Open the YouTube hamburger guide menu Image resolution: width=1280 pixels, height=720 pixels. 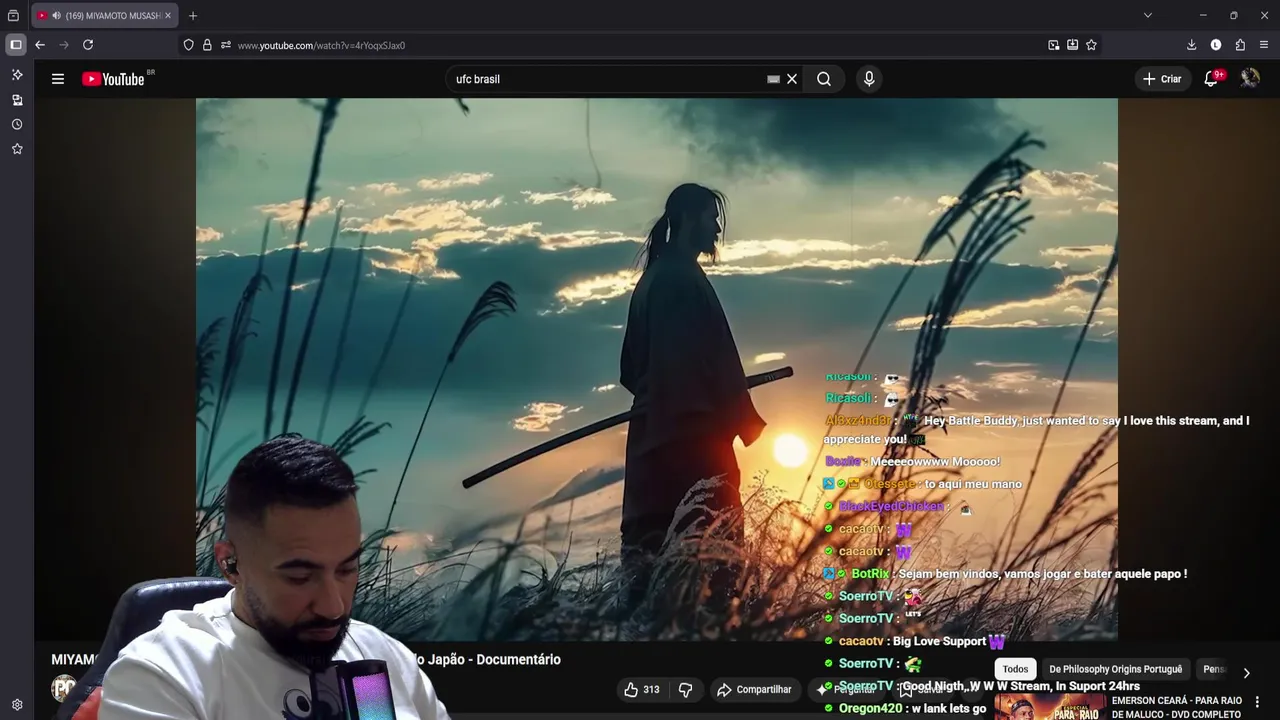coord(58,79)
